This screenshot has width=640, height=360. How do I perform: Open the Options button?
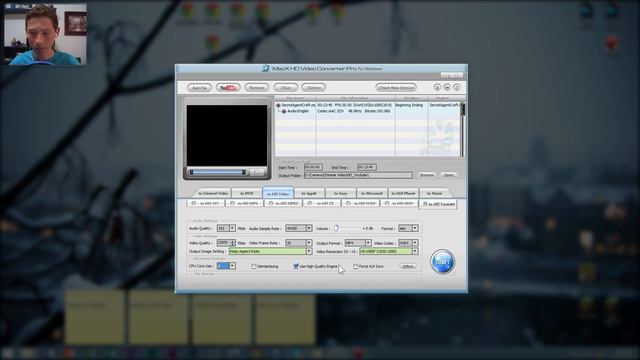[x=313, y=88]
